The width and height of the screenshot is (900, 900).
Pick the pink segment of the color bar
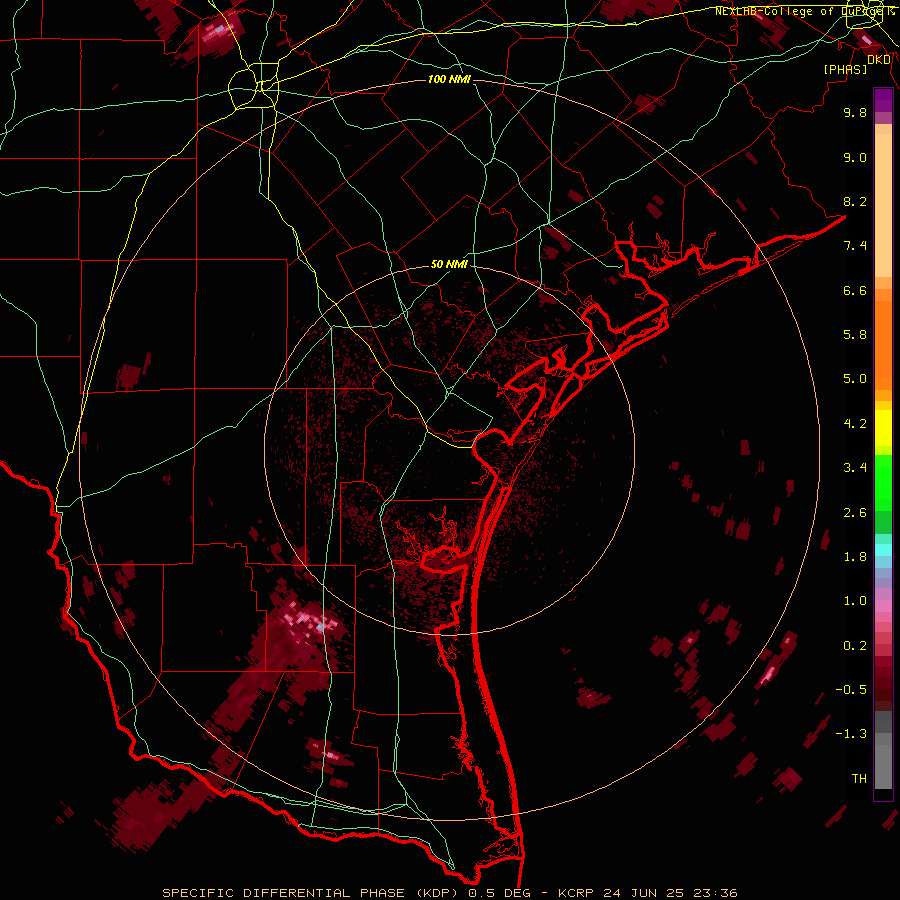click(883, 606)
